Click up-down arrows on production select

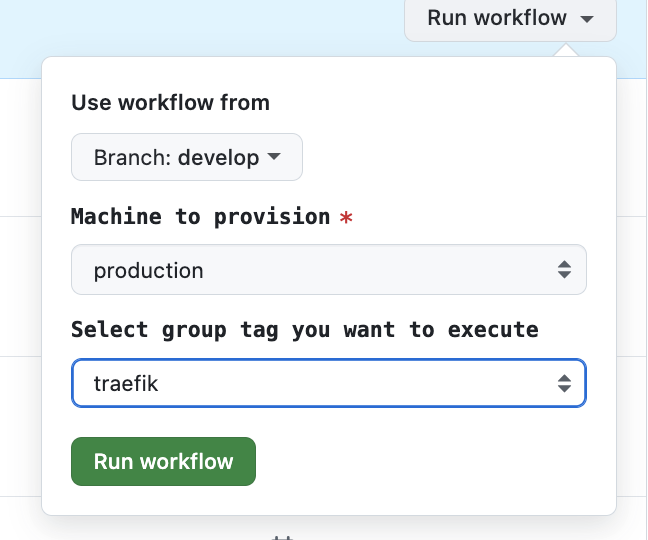point(565,270)
